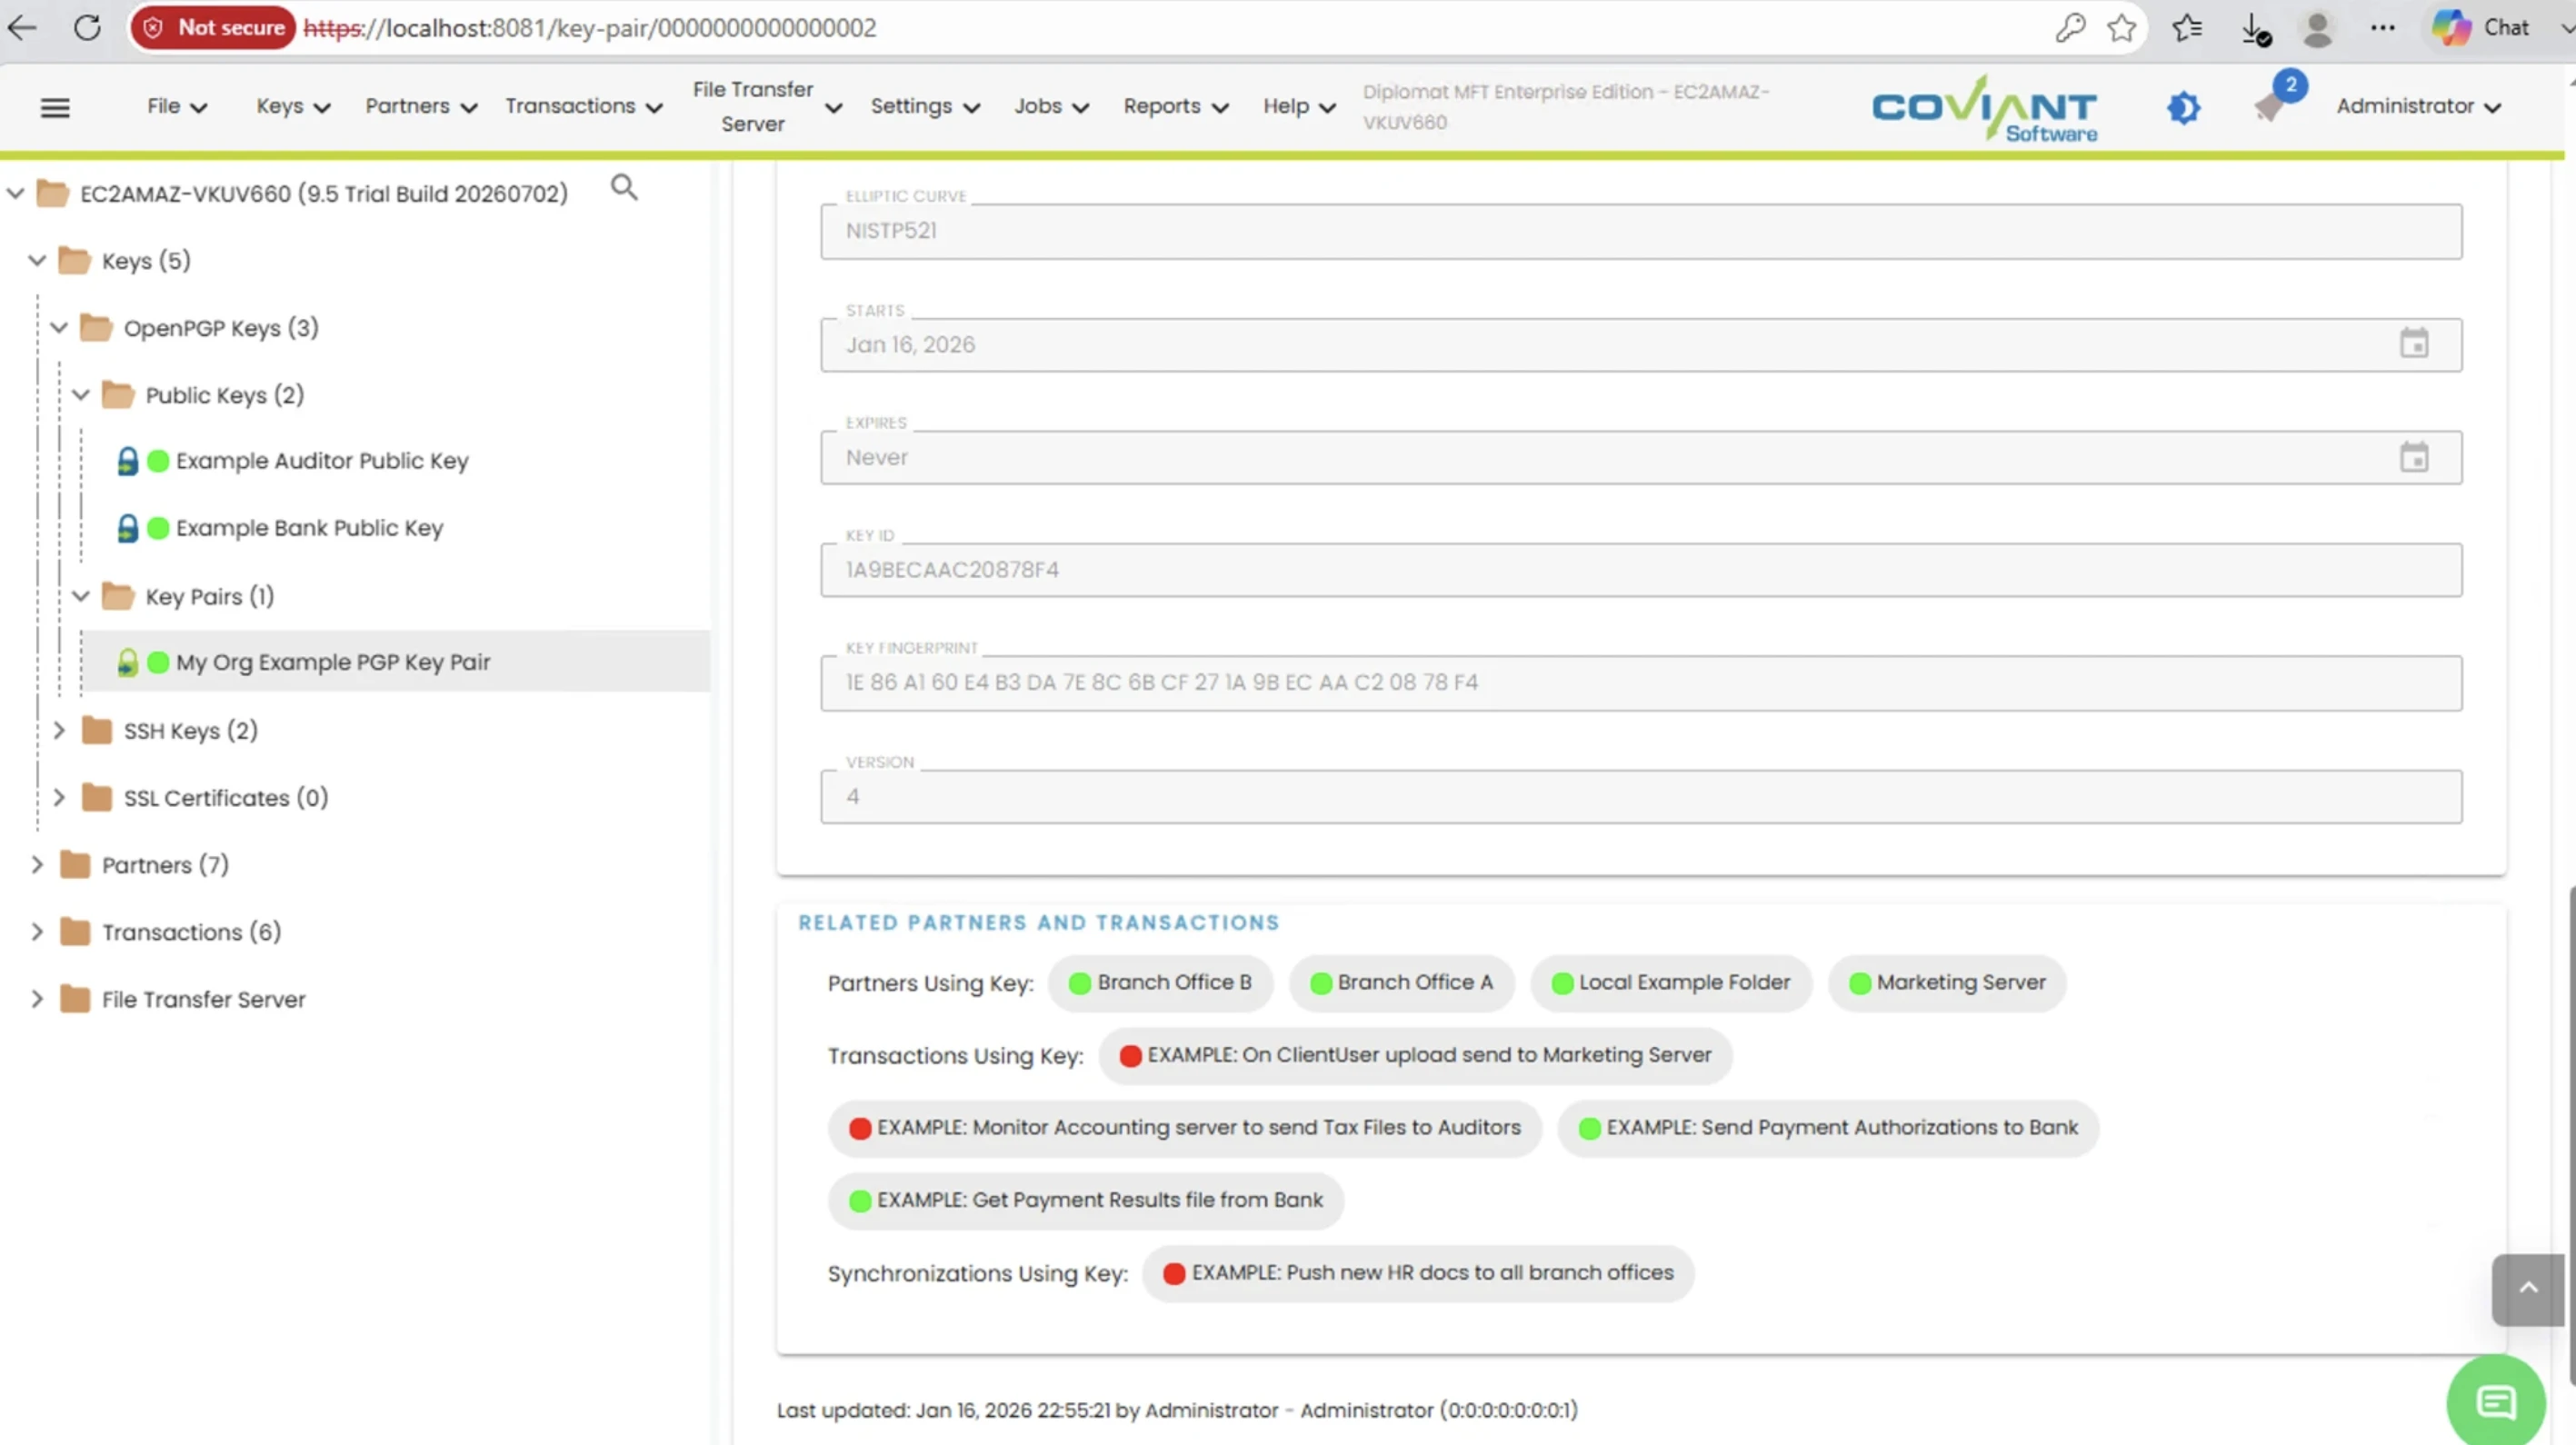Reload the page with the refresh icon
2576x1445 pixels.
[87, 27]
